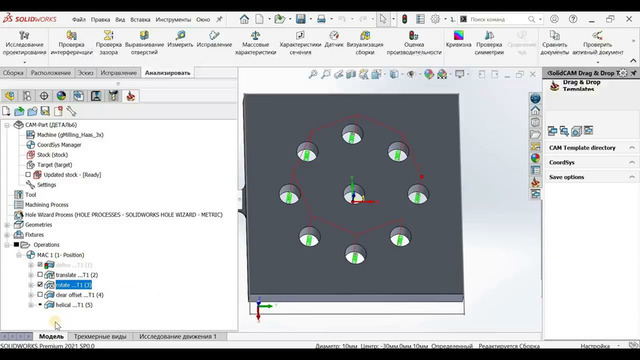This screenshot has height=360, width=640.
Task: Select Machine (gMilling_Haas_3x) item
Action: tap(70, 135)
